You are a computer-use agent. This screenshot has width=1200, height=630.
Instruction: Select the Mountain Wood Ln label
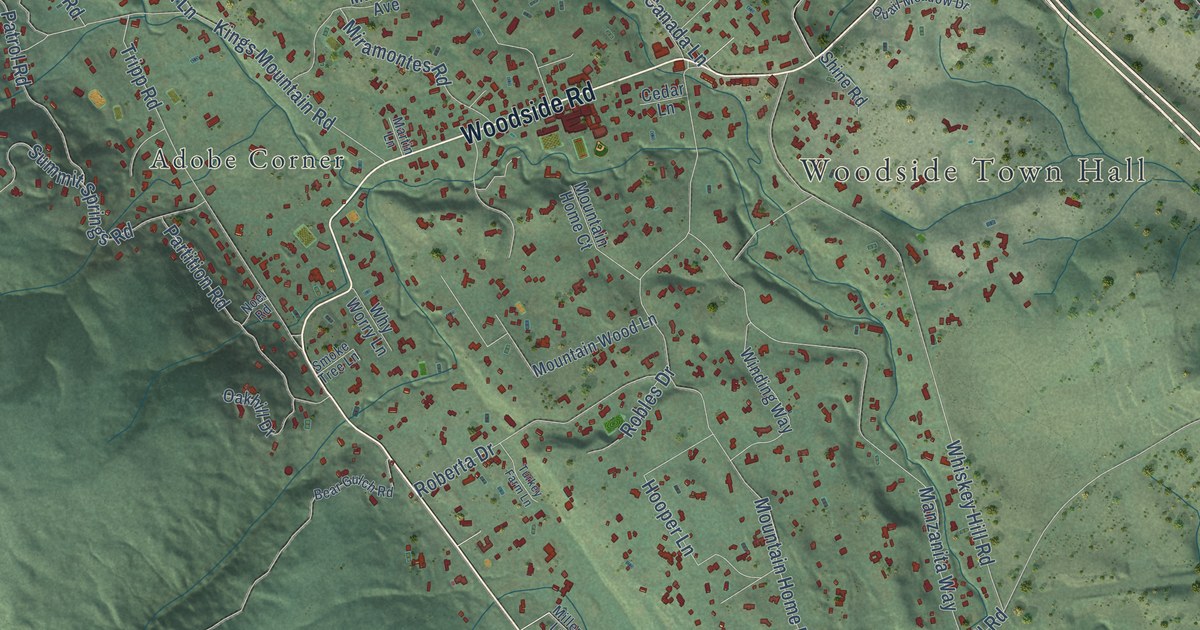point(594,346)
